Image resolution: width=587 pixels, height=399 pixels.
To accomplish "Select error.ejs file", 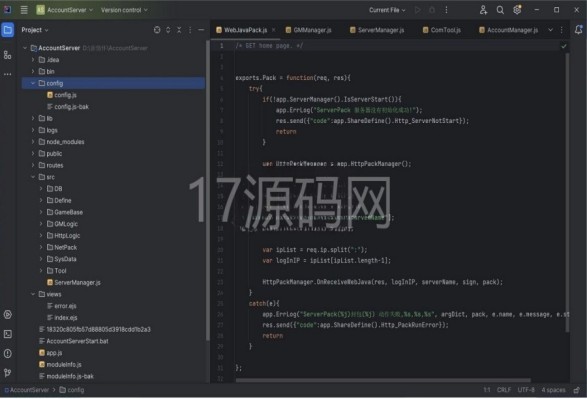I will [62, 306].
